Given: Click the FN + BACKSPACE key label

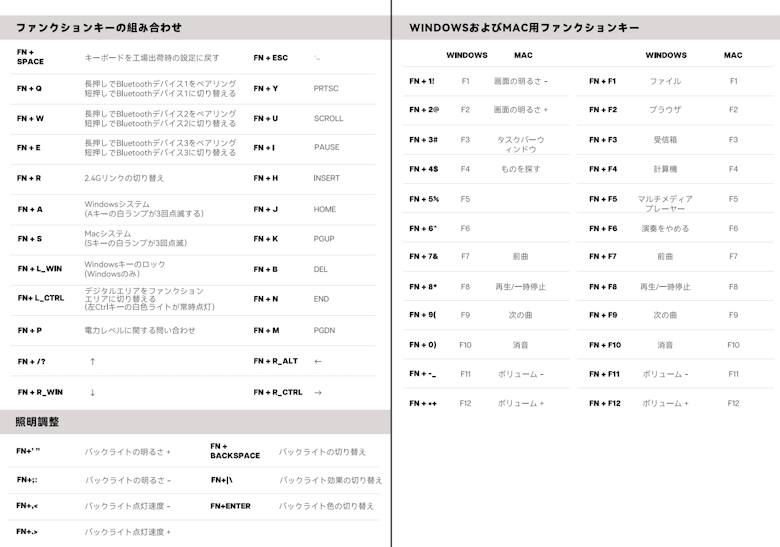Looking at the screenshot, I should click(235, 451).
